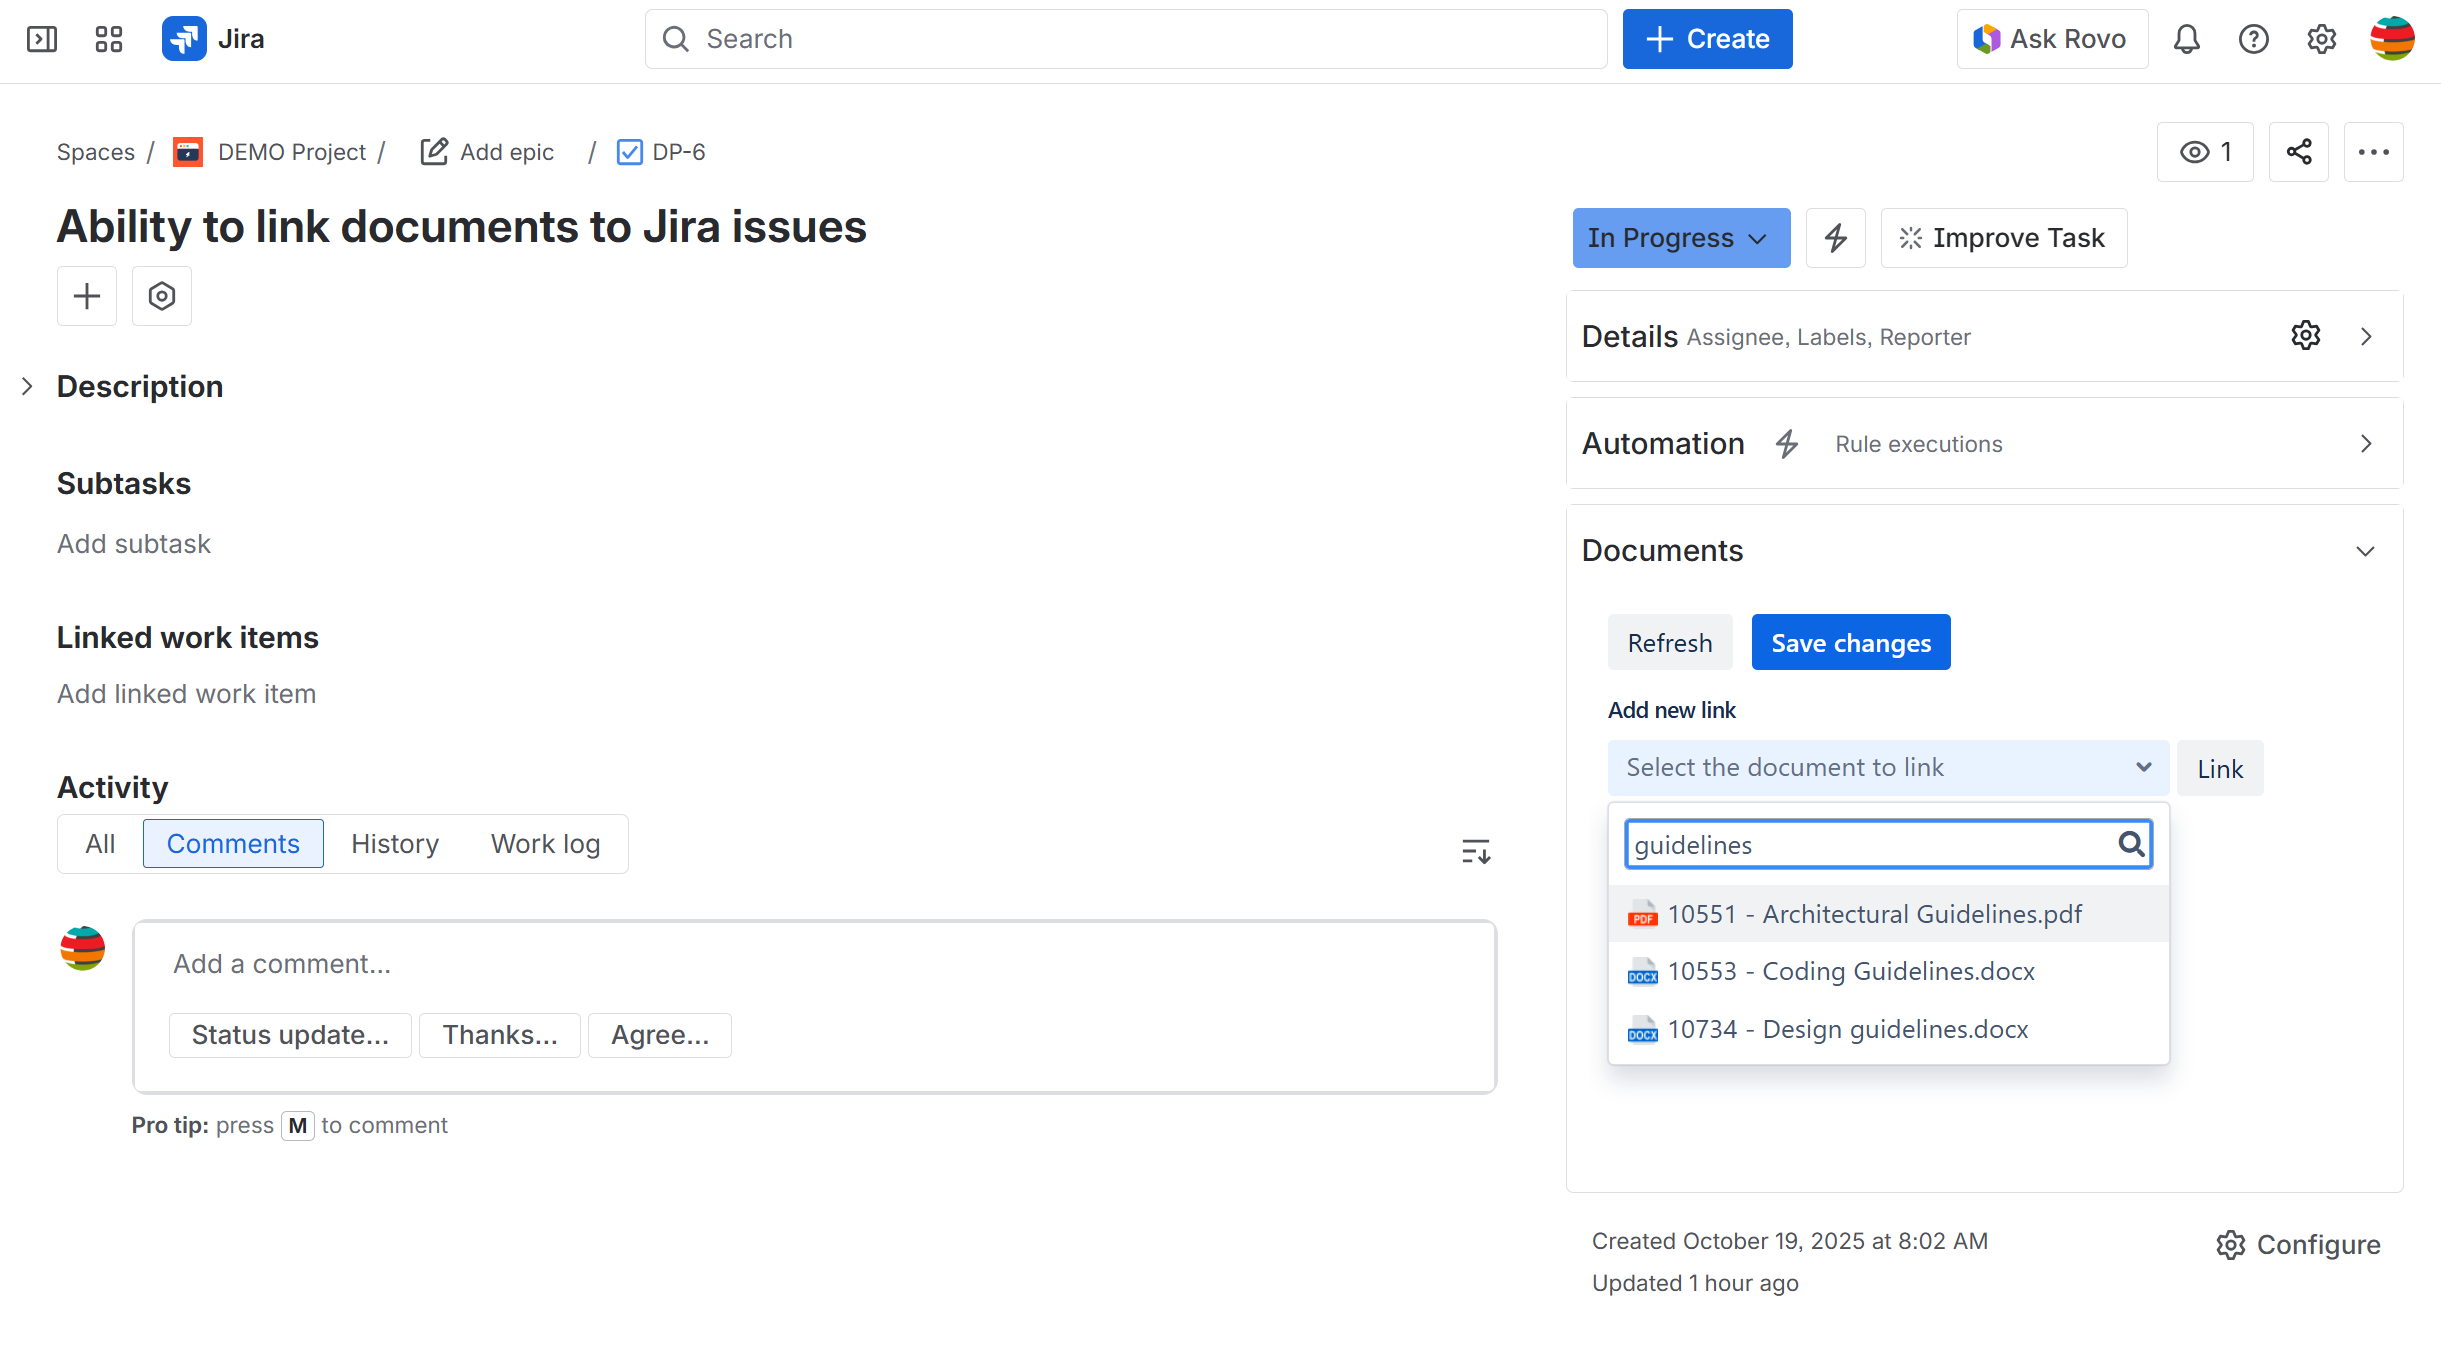Image resolution: width=2441 pixels, height=1348 pixels.
Task: Switch to the Work log tab
Action: pyautogui.click(x=545, y=844)
